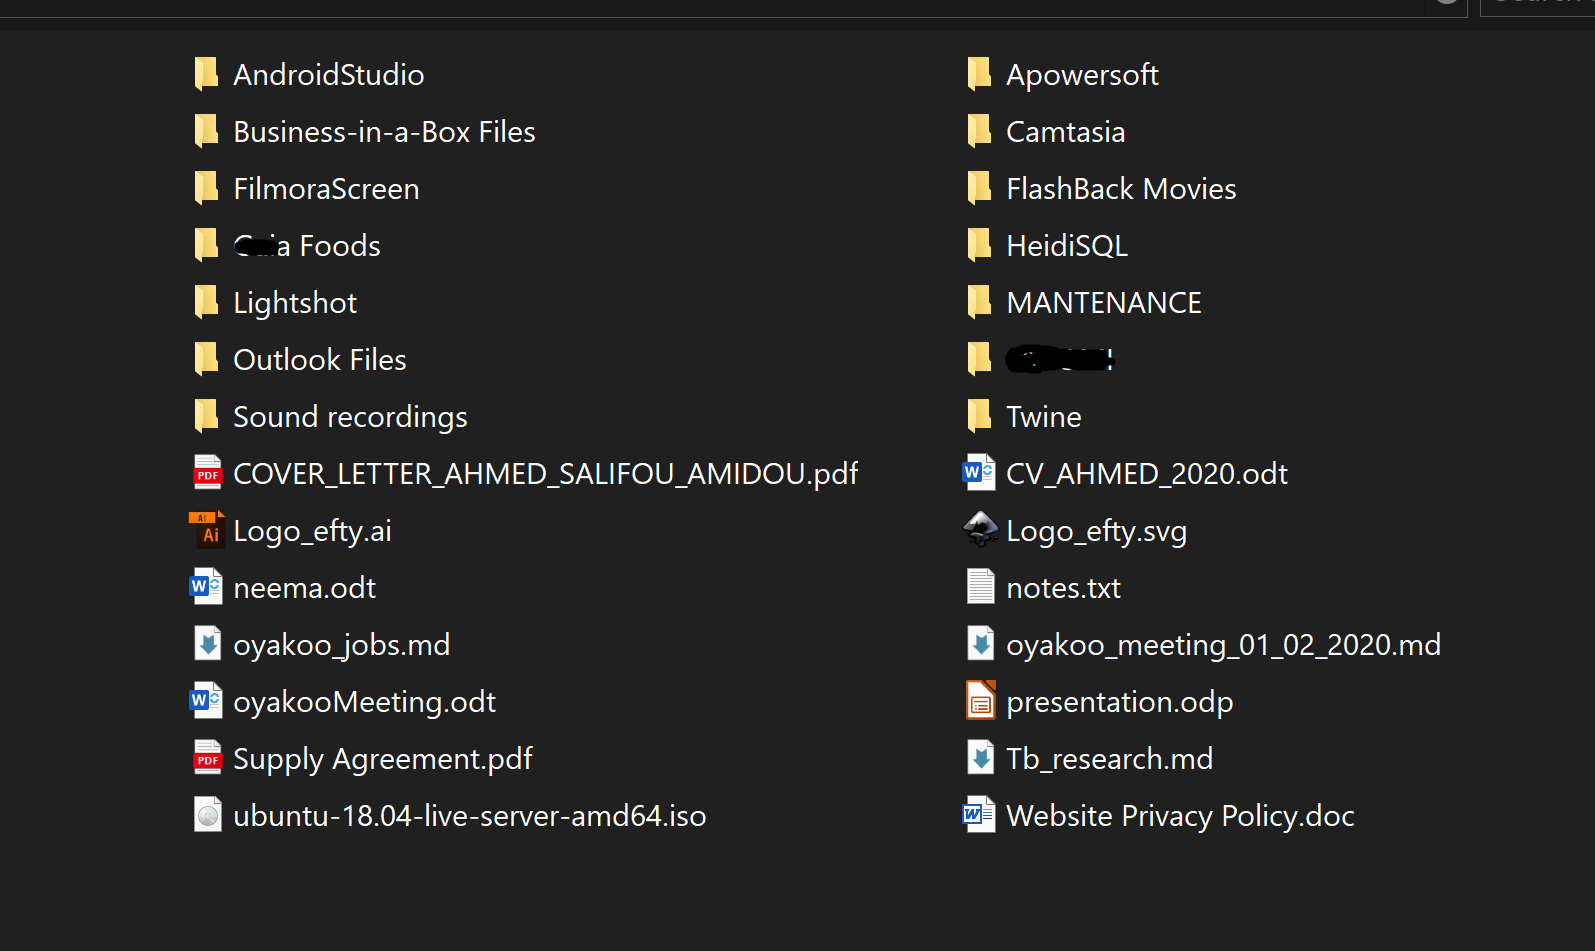Select the oyakooMeeting.odt document icon

point(206,701)
